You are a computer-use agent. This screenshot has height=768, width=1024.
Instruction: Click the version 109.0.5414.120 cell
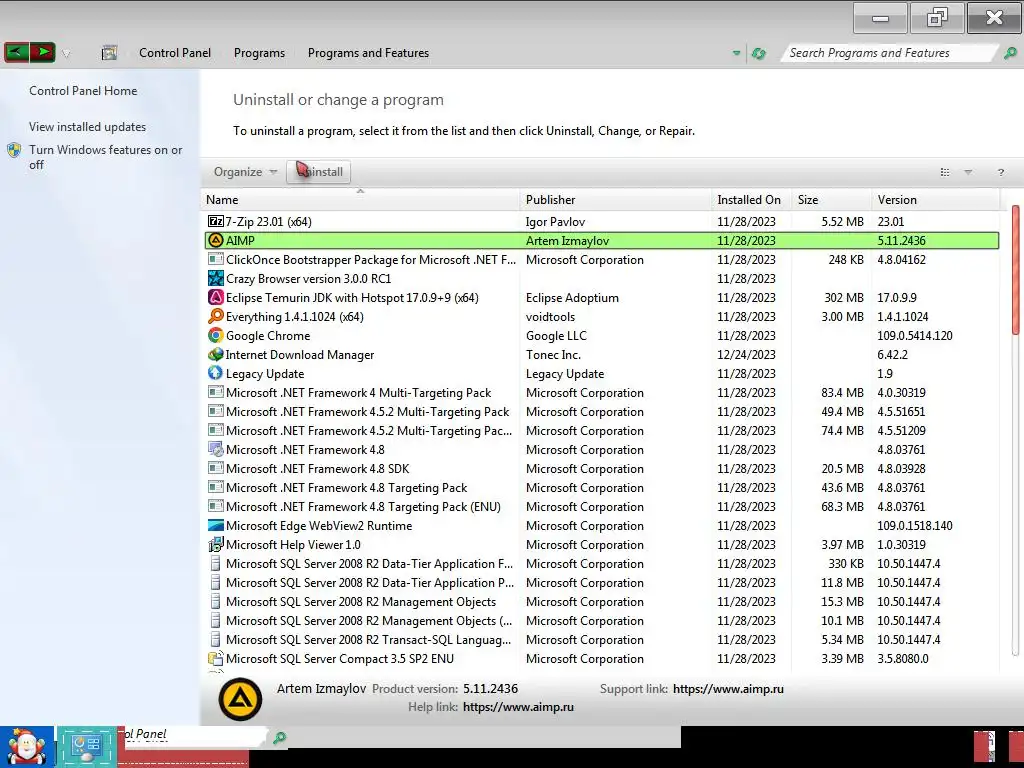[914, 335]
